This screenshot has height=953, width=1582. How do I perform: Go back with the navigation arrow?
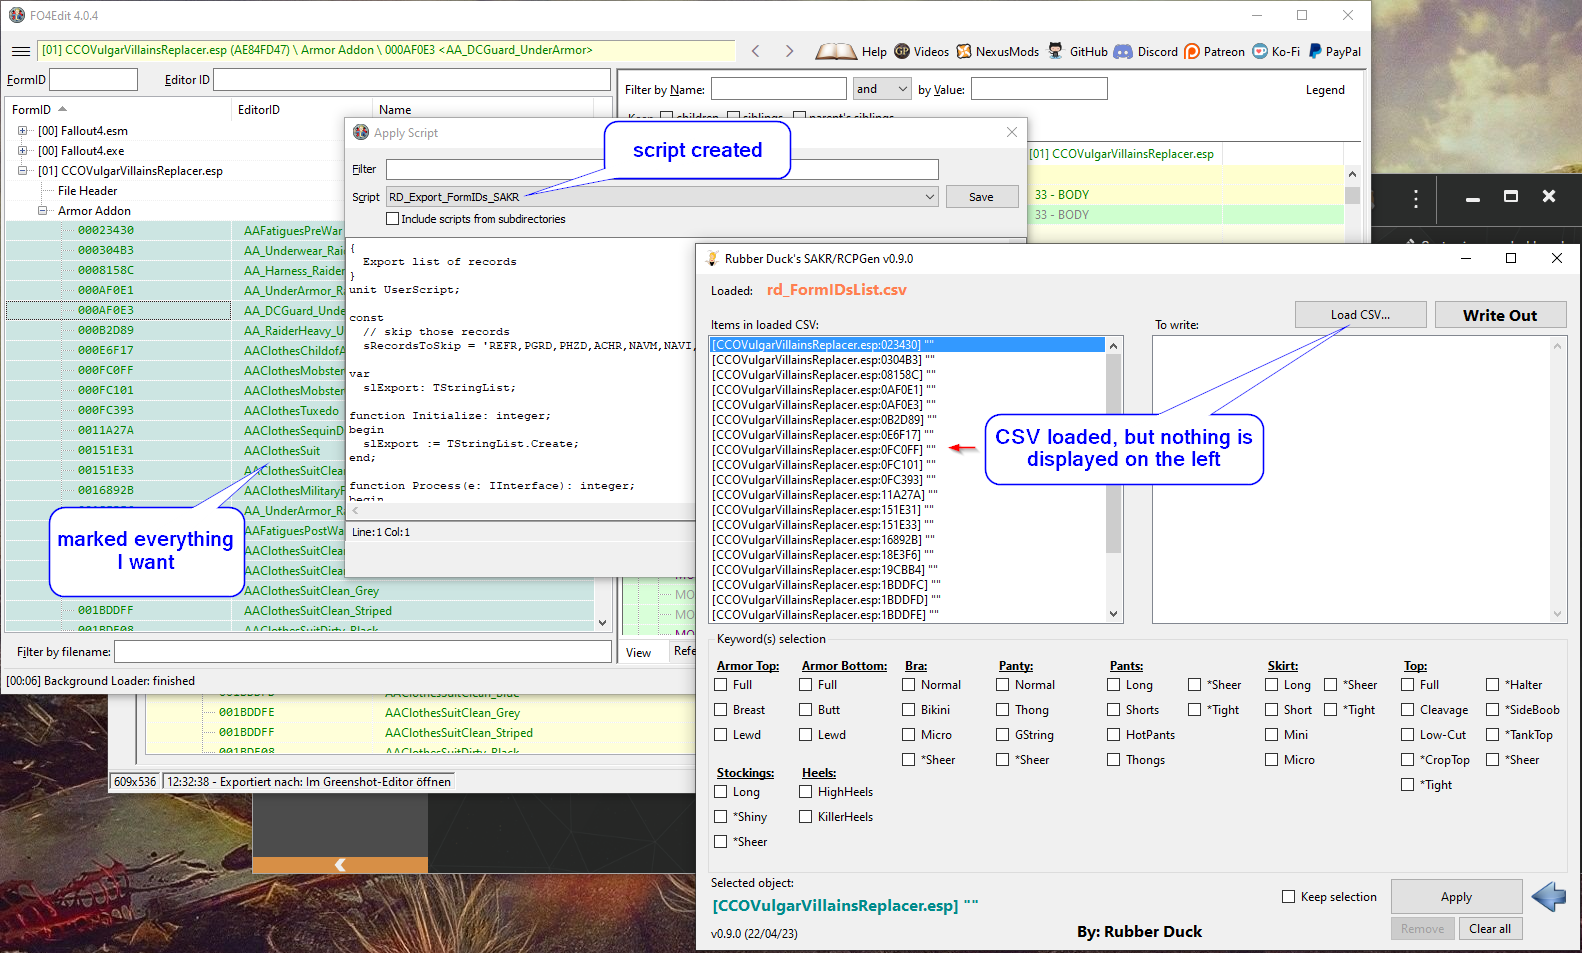756,51
